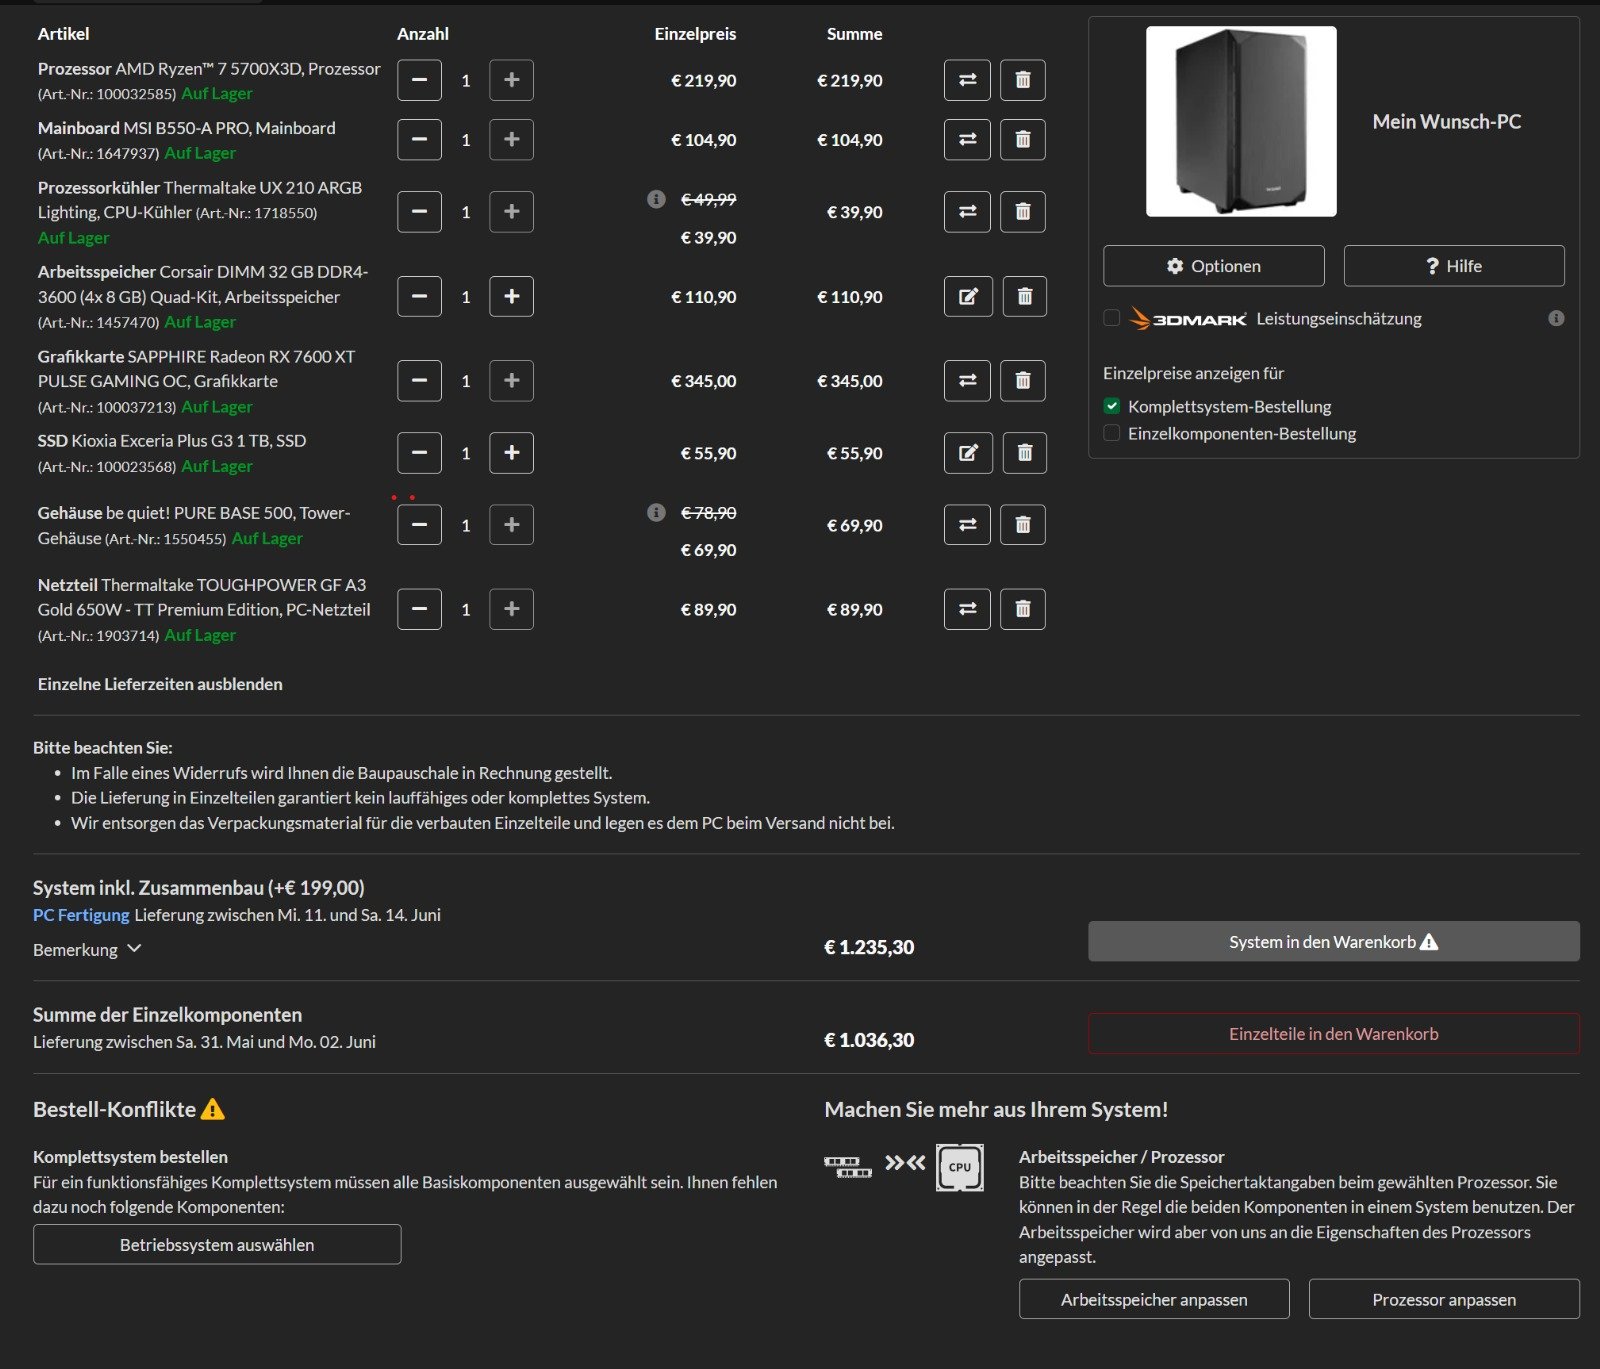Increase quantity of Thermaltake TOUGHPOWER power supply
The height and width of the screenshot is (1369, 1600).
coord(511,609)
